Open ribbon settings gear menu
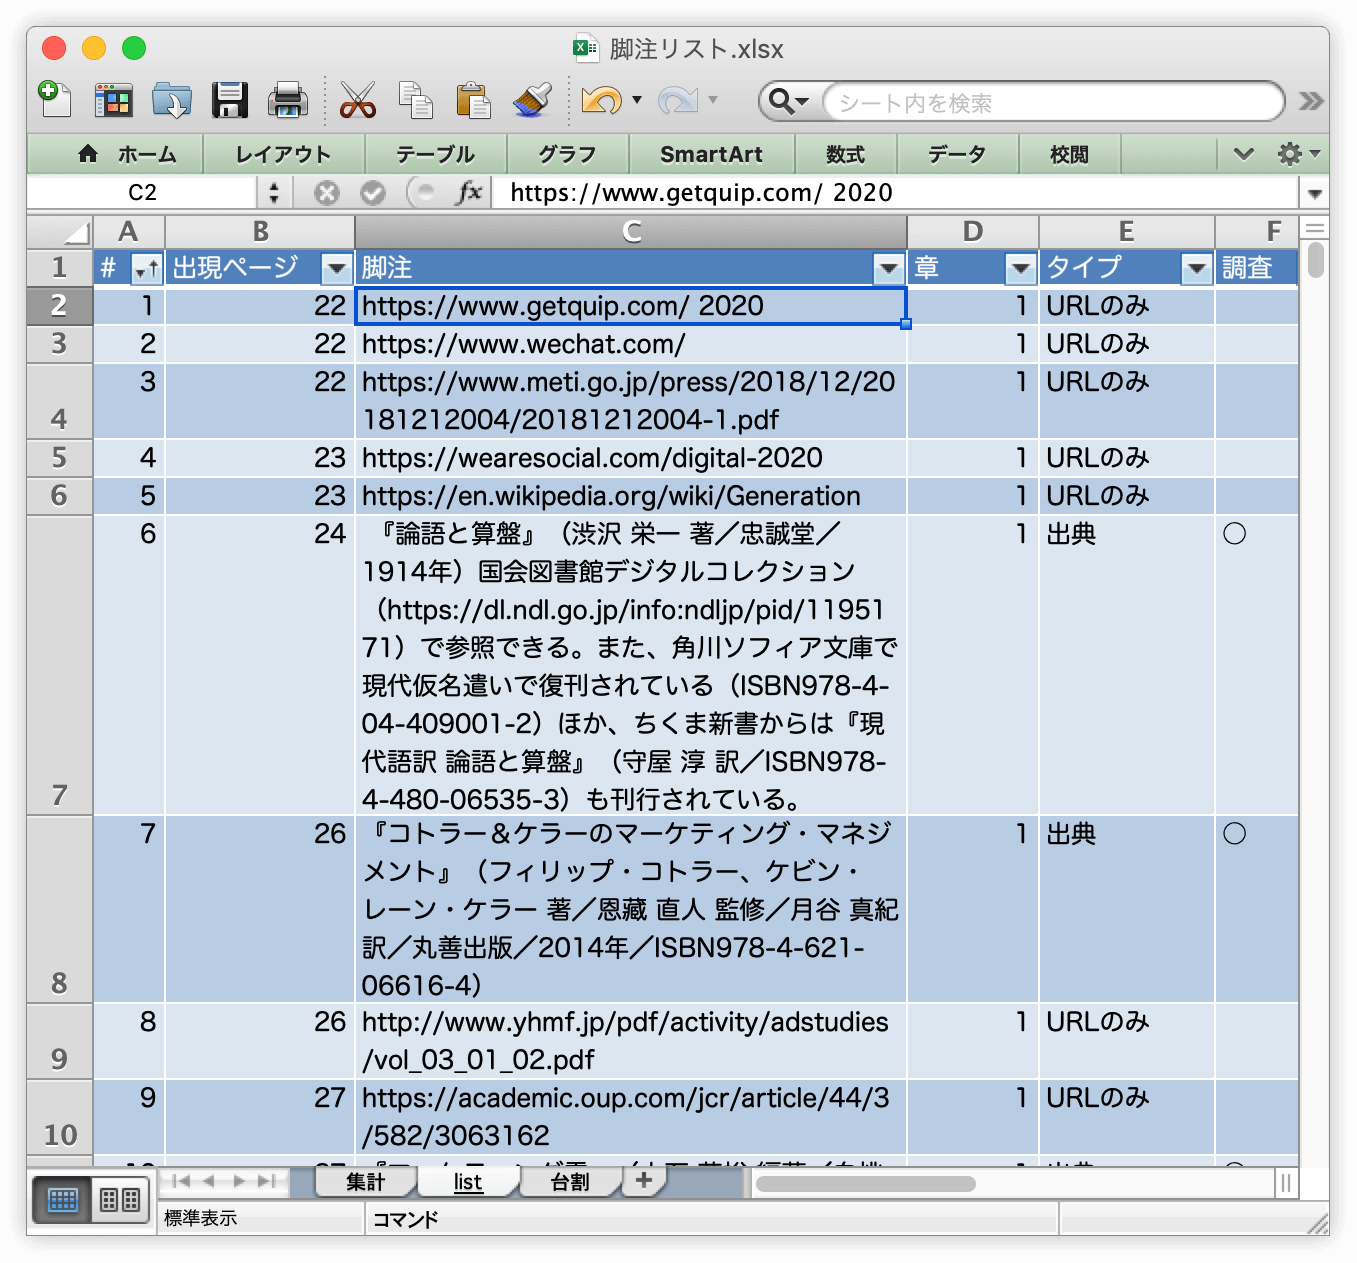 (1298, 154)
